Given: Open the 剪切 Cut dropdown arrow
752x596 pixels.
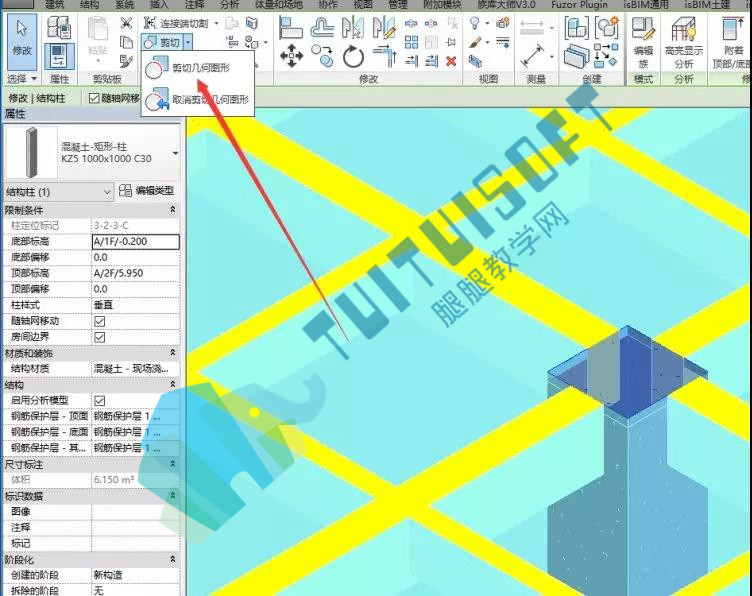Looking at the screenshot, I should (188, 42).
